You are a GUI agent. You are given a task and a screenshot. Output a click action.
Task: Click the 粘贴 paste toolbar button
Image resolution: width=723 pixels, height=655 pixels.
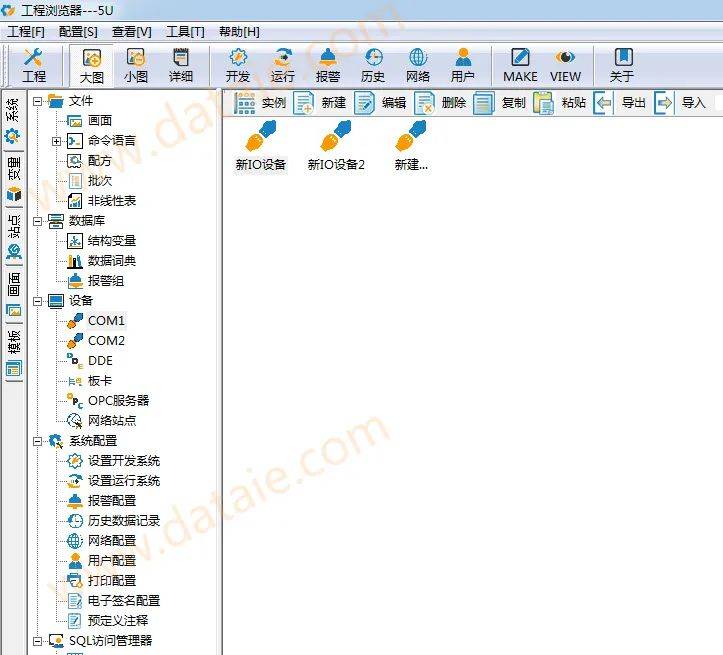[560, 102]
